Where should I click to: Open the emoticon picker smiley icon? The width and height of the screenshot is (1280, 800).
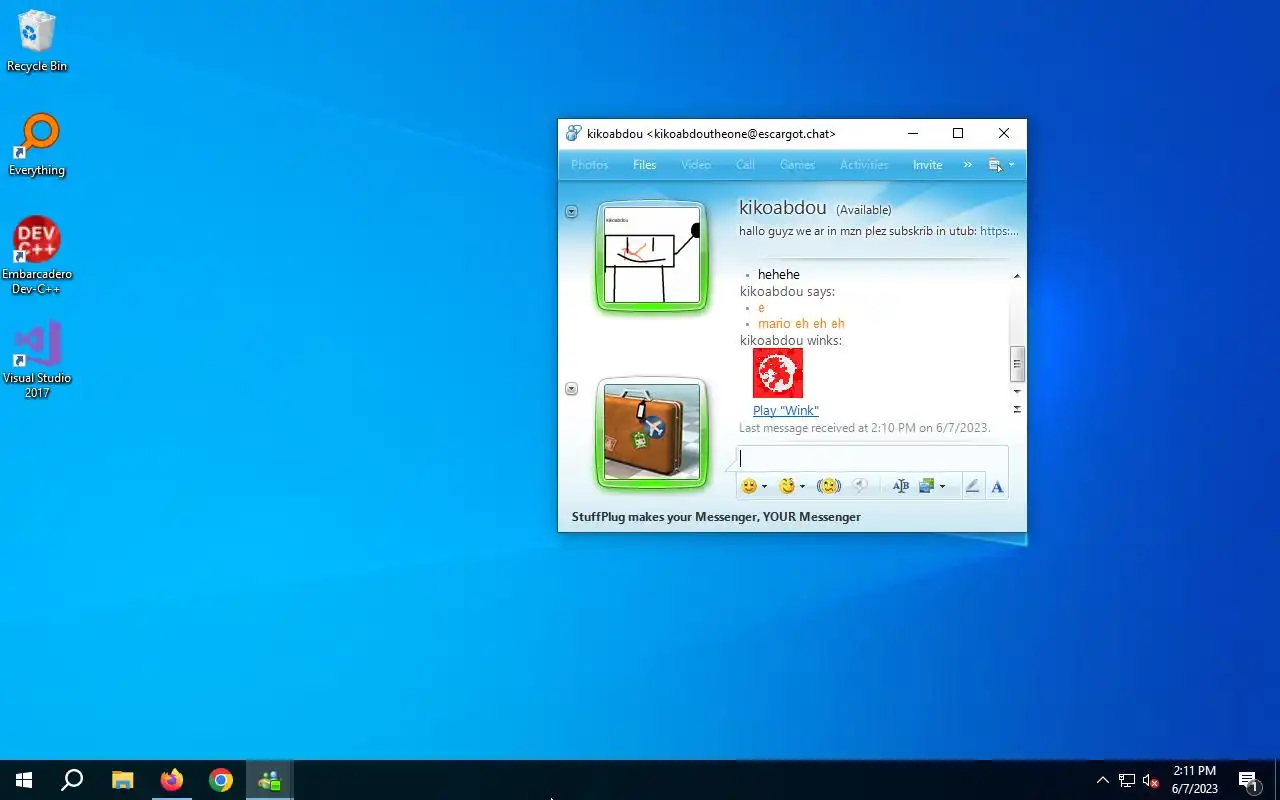pyautogui.click(x=748, y=487)
